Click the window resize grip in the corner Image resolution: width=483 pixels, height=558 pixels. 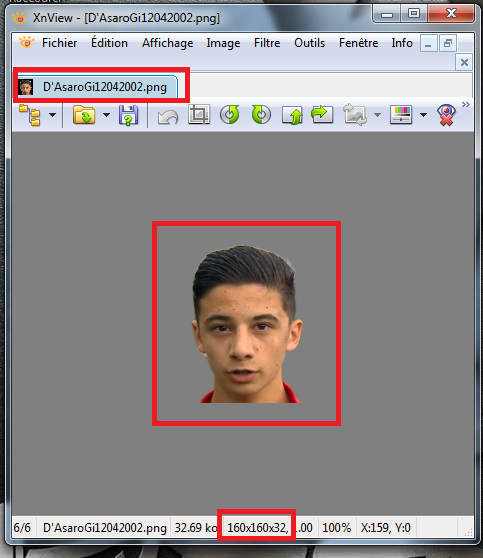coord(468,532)
